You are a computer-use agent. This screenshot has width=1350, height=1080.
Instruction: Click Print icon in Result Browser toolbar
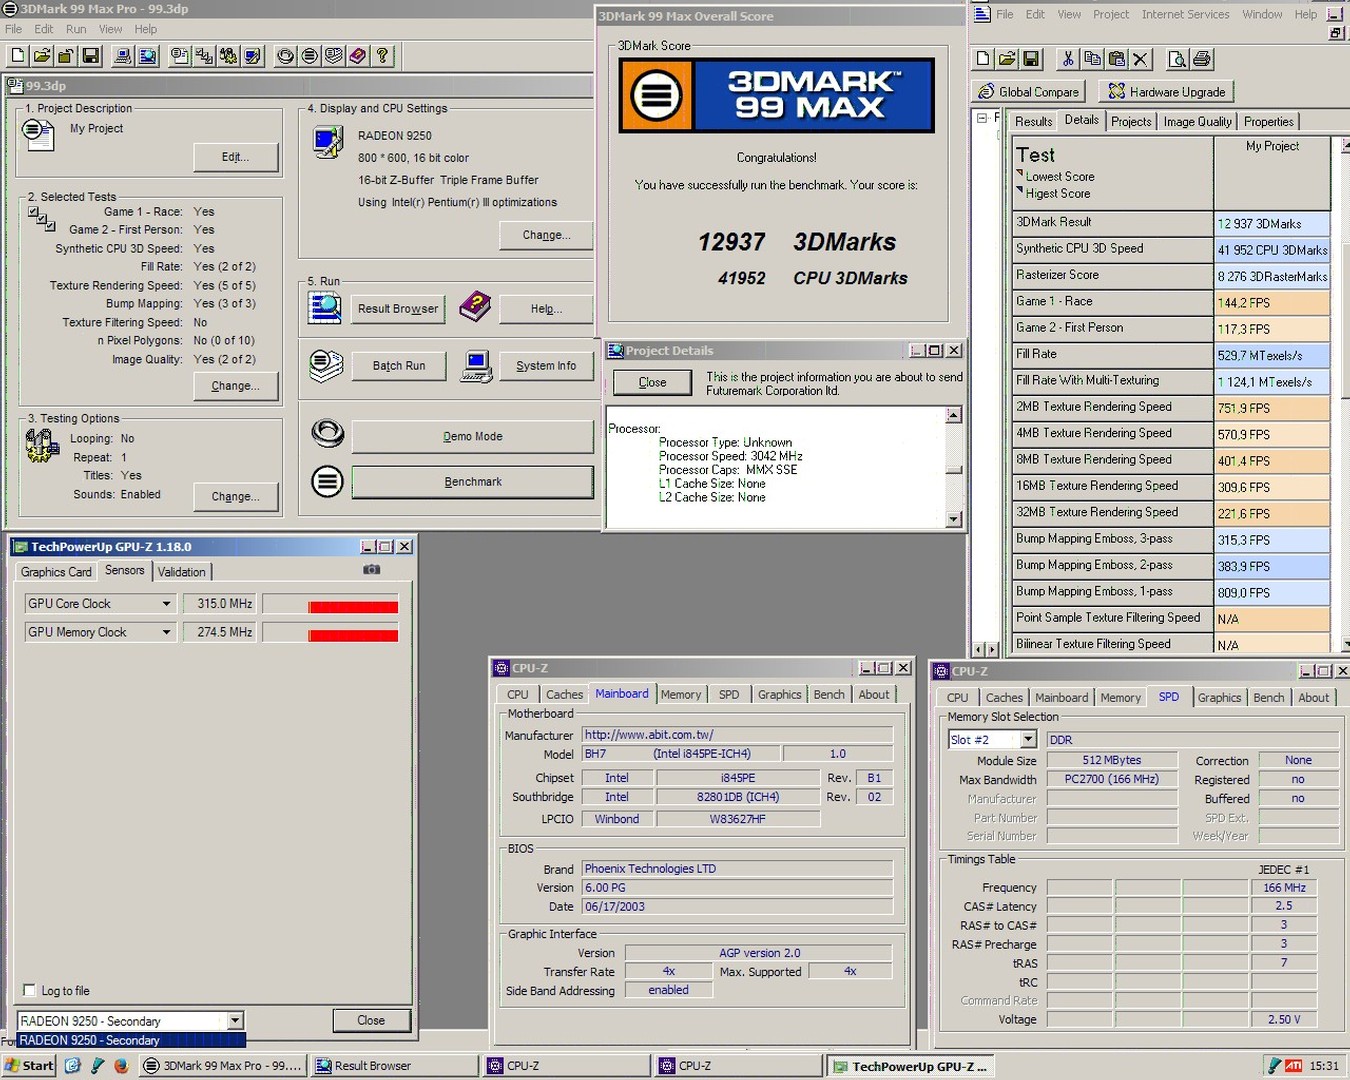(1201, 59)
